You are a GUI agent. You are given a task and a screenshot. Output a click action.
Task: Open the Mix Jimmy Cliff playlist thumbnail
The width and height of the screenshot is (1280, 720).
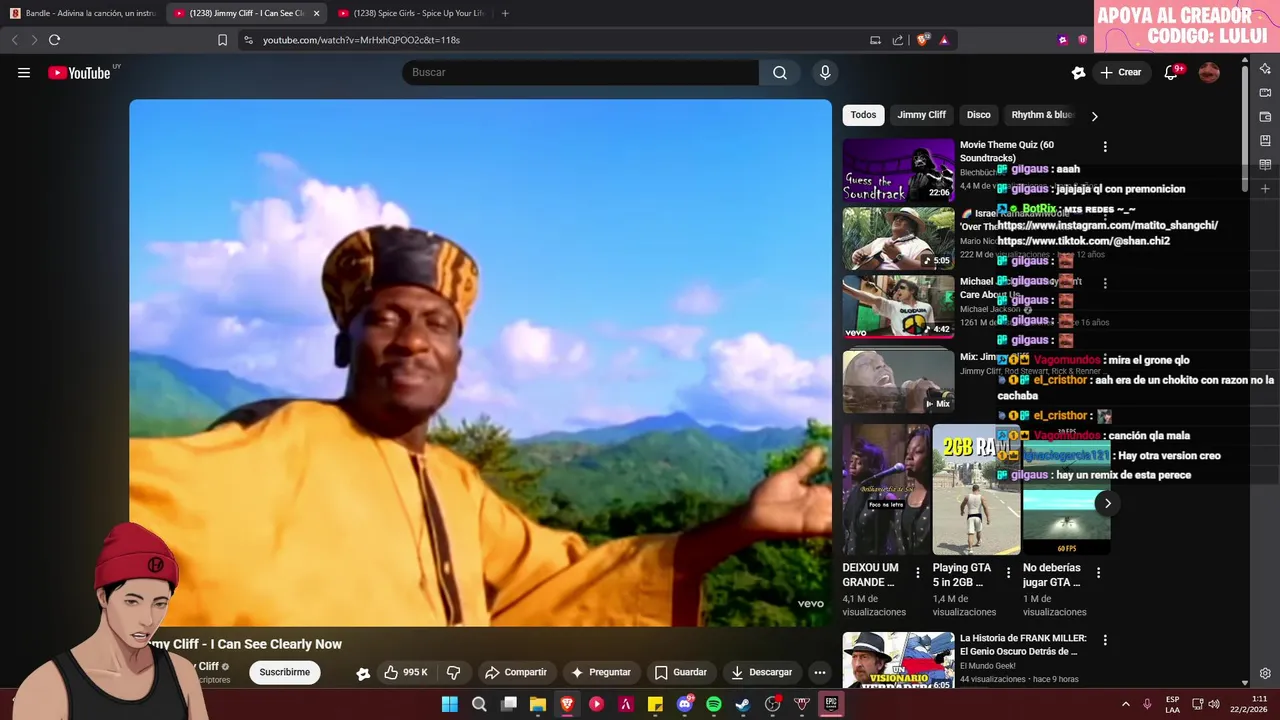tap(898, 380)
